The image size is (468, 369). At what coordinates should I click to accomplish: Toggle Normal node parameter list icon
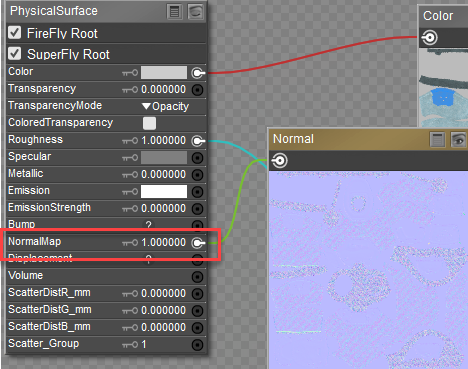(437, 139)
